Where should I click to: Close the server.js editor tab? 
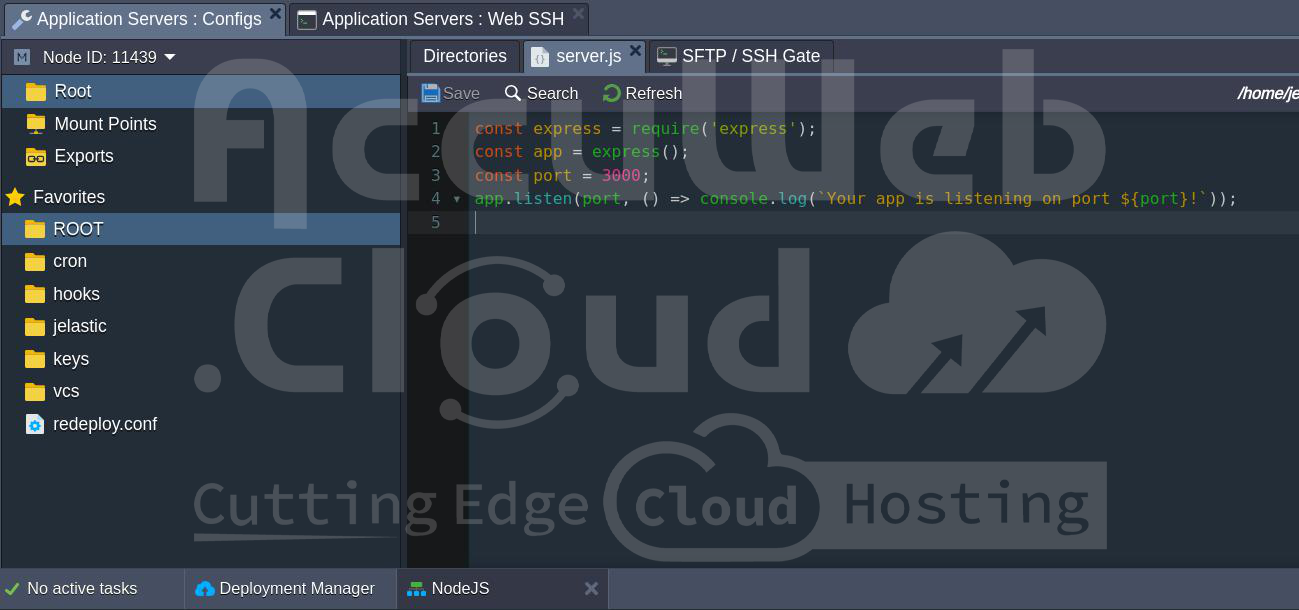click(635, 50)
